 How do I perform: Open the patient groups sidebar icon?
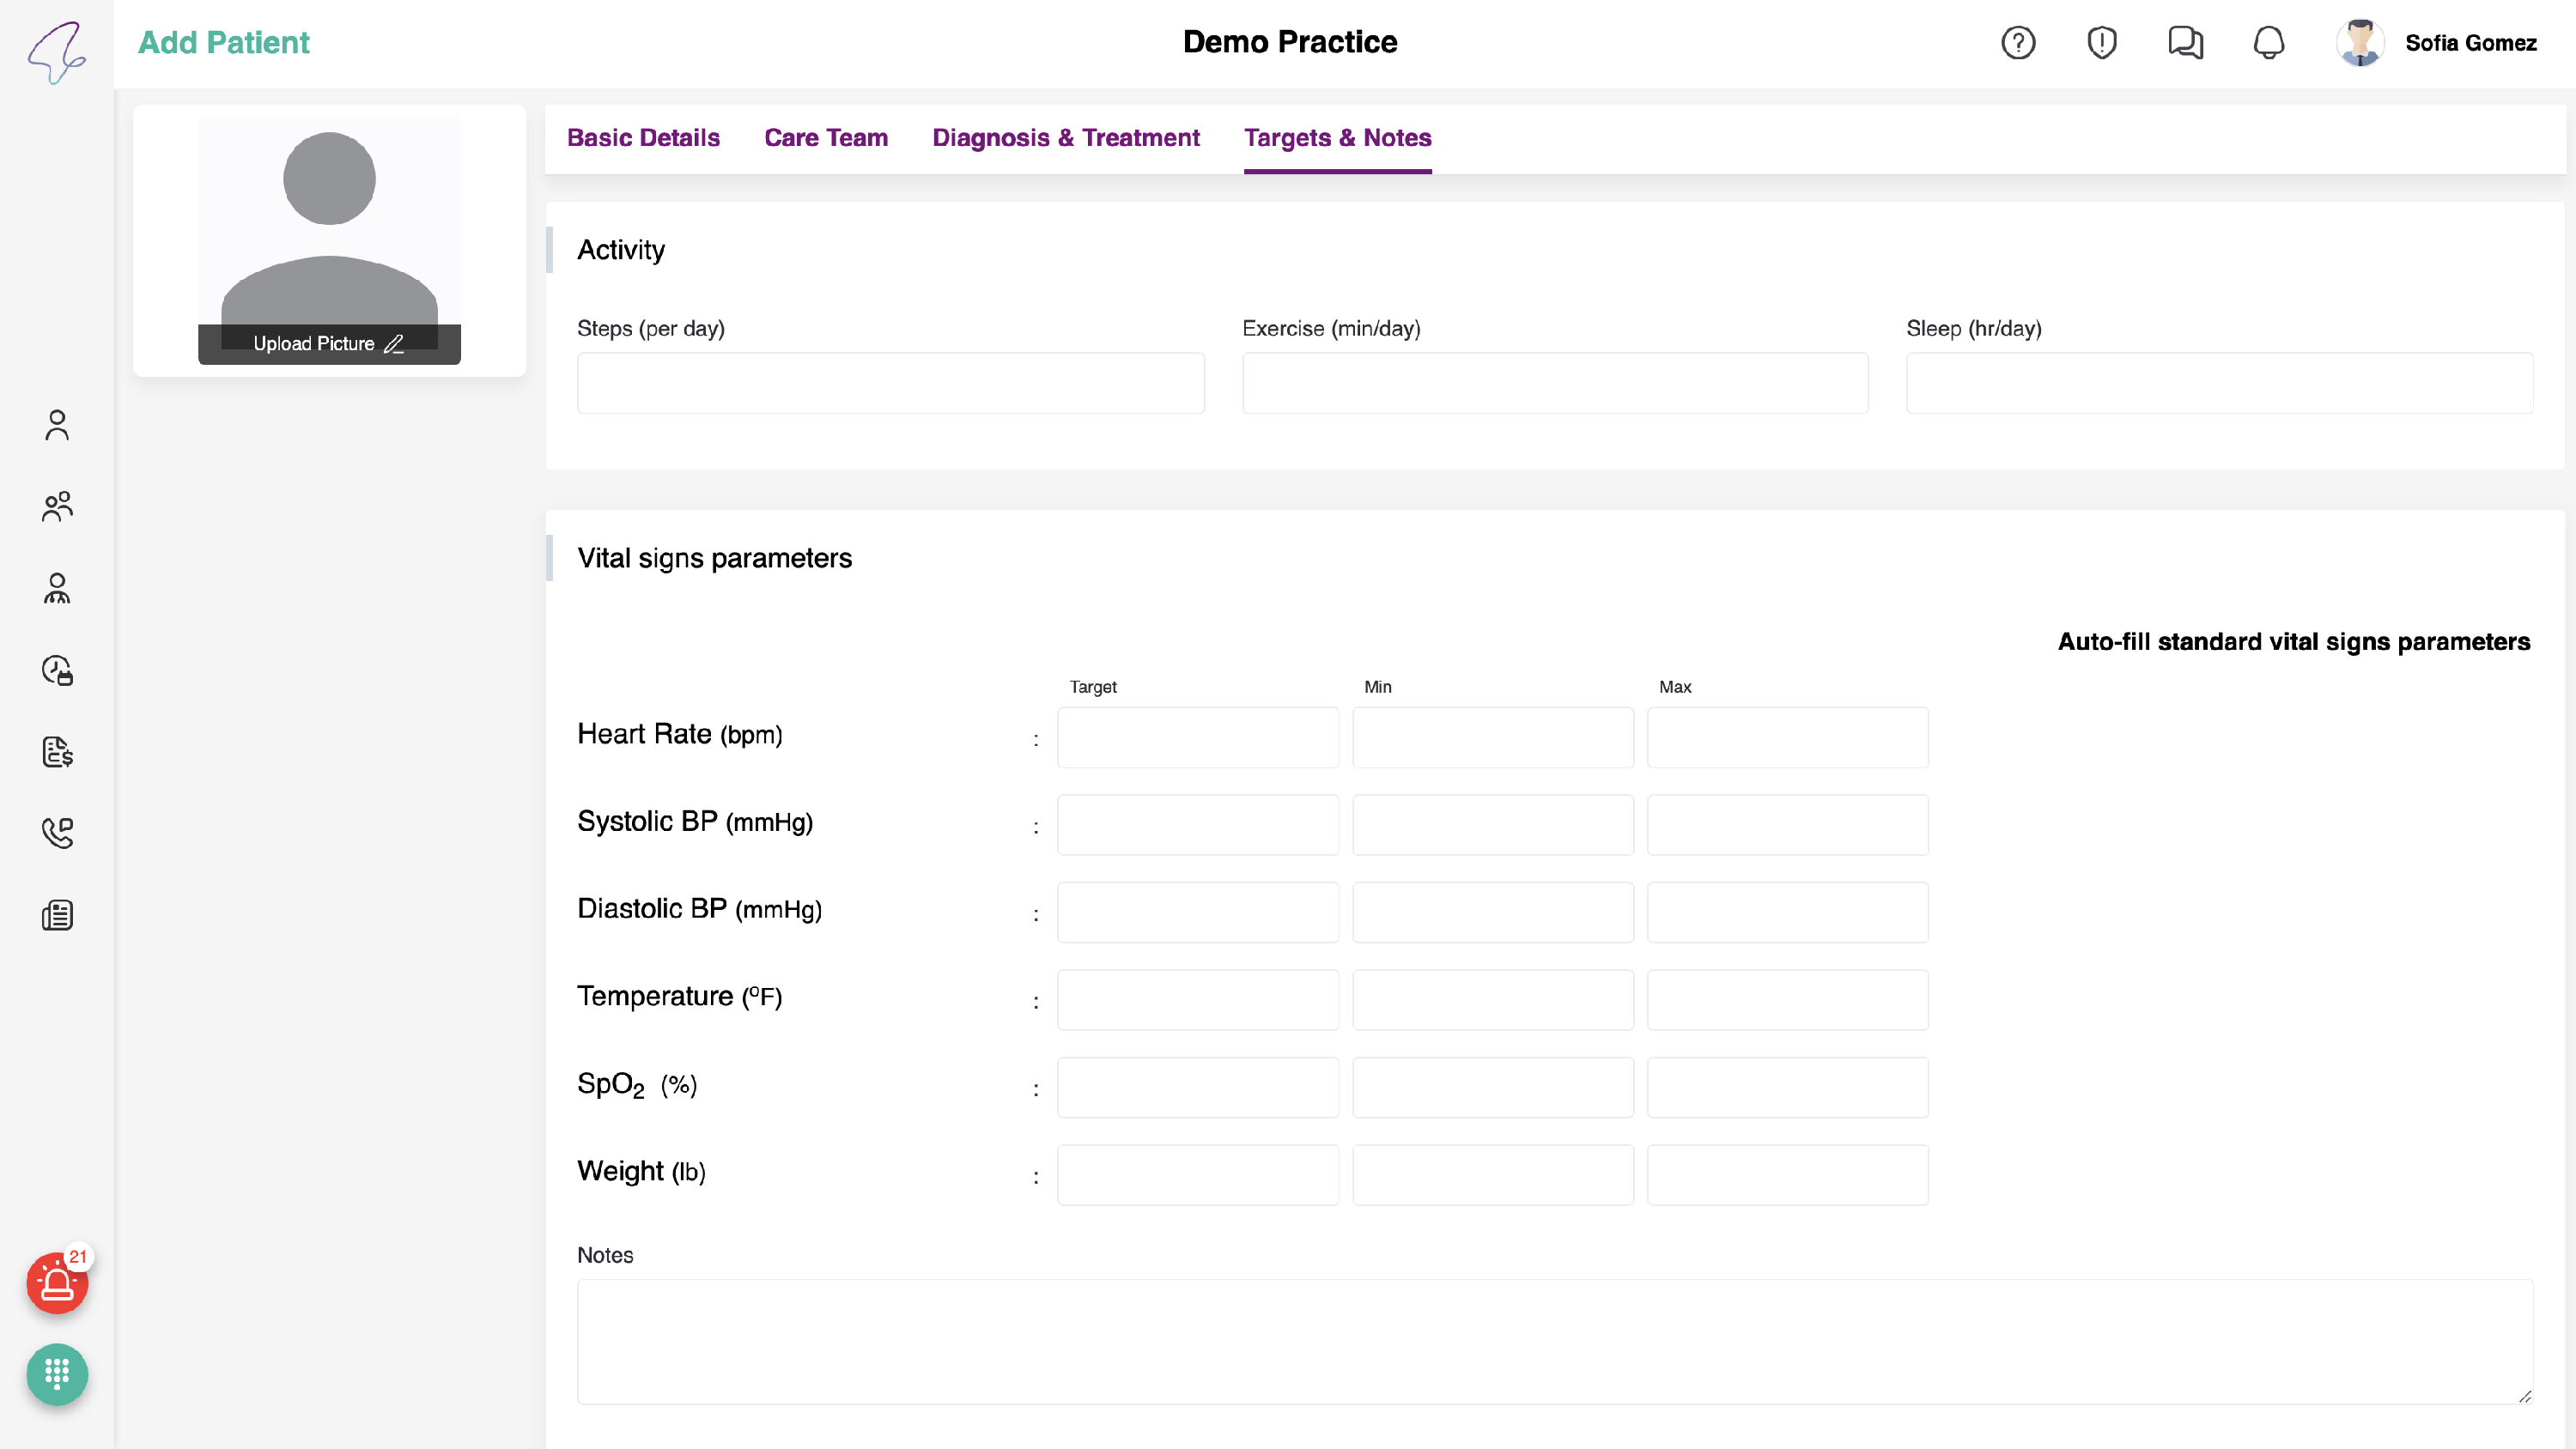click(57, 506)
